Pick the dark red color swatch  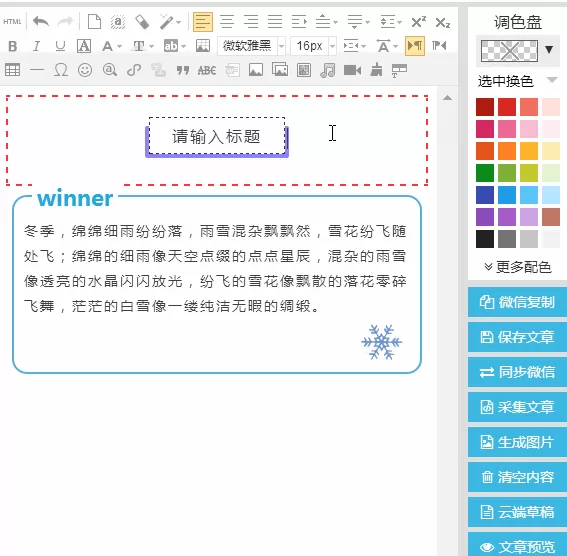click(485, 107)
